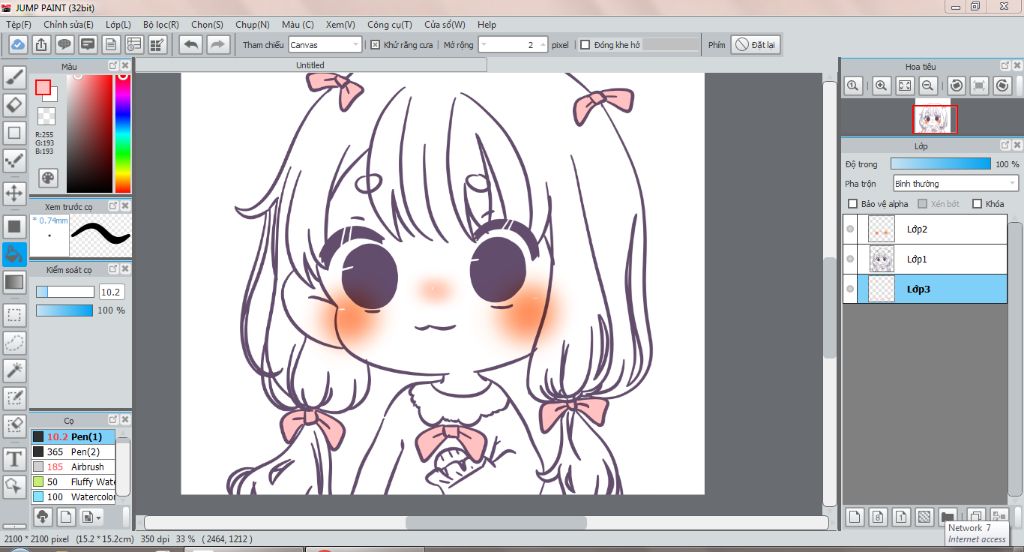Select the rectangle shape tool
Viewport: 1024px width, 552px height.
point(14,133)
